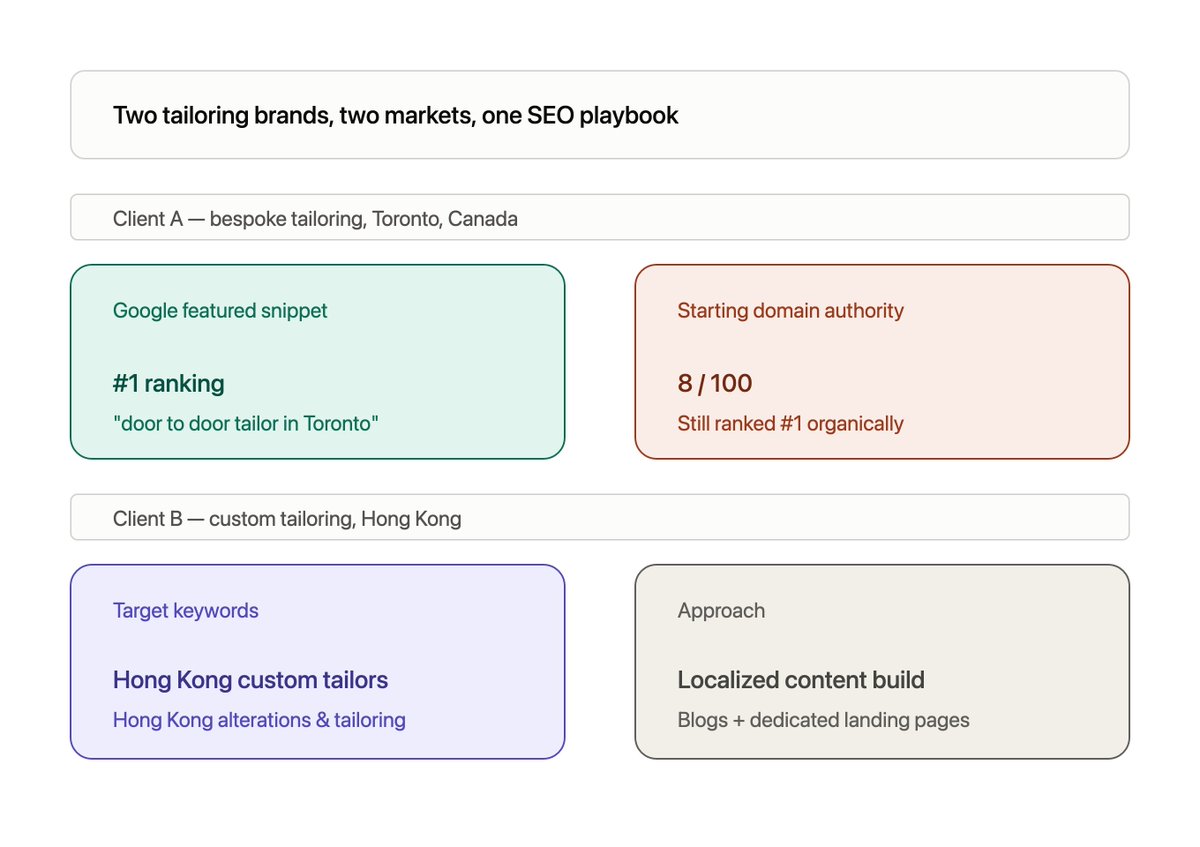
Task: Select 'Blogs + dedicated landing pages' text
Action: (x=823, y=719)
